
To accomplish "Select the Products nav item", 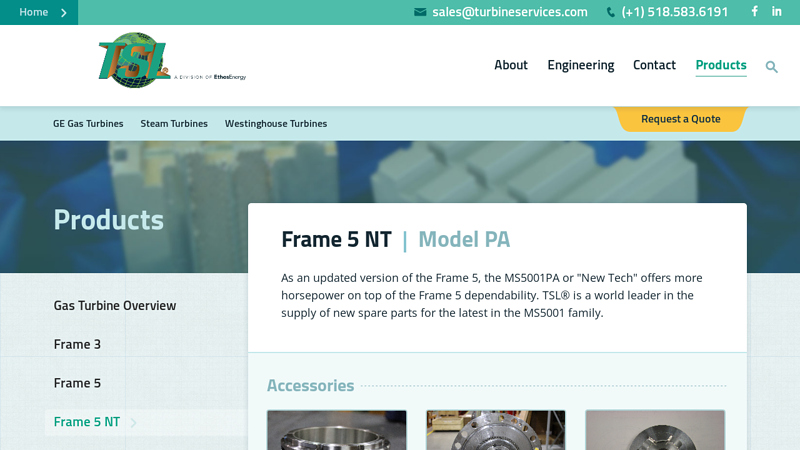I will click(x=721, y=65).
